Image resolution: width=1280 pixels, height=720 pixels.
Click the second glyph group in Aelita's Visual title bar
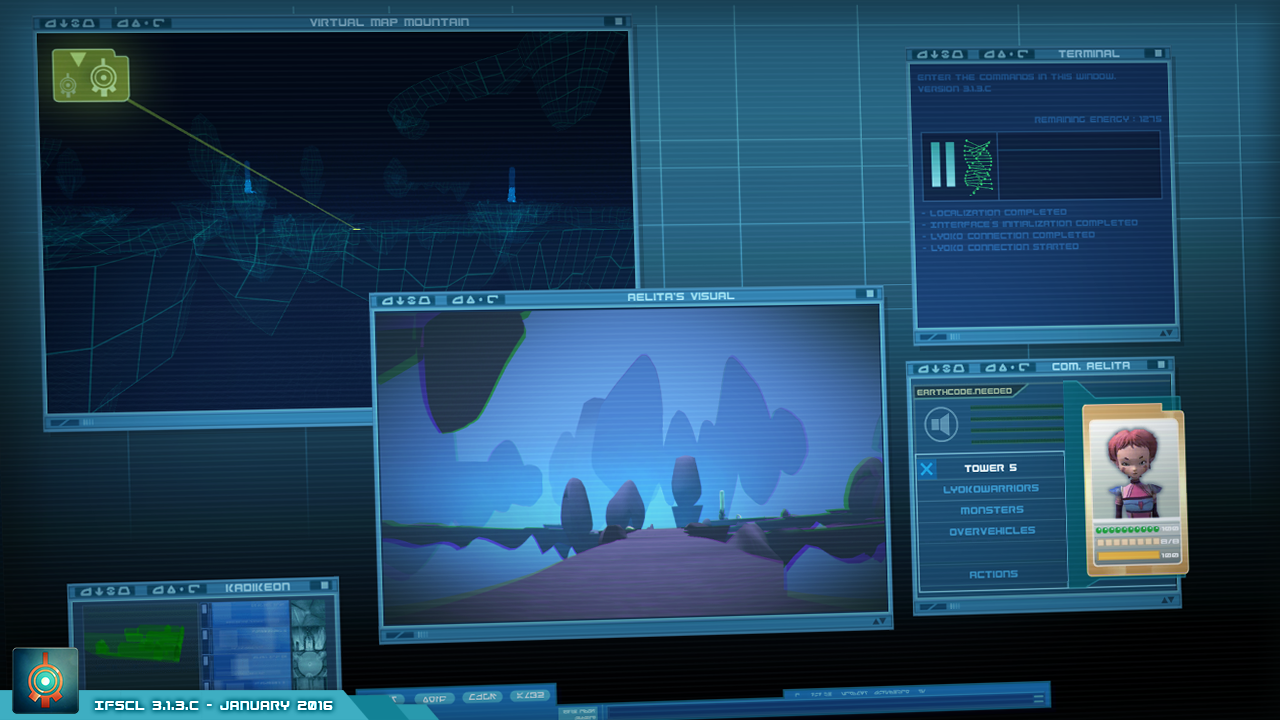(x=475, y=299)
